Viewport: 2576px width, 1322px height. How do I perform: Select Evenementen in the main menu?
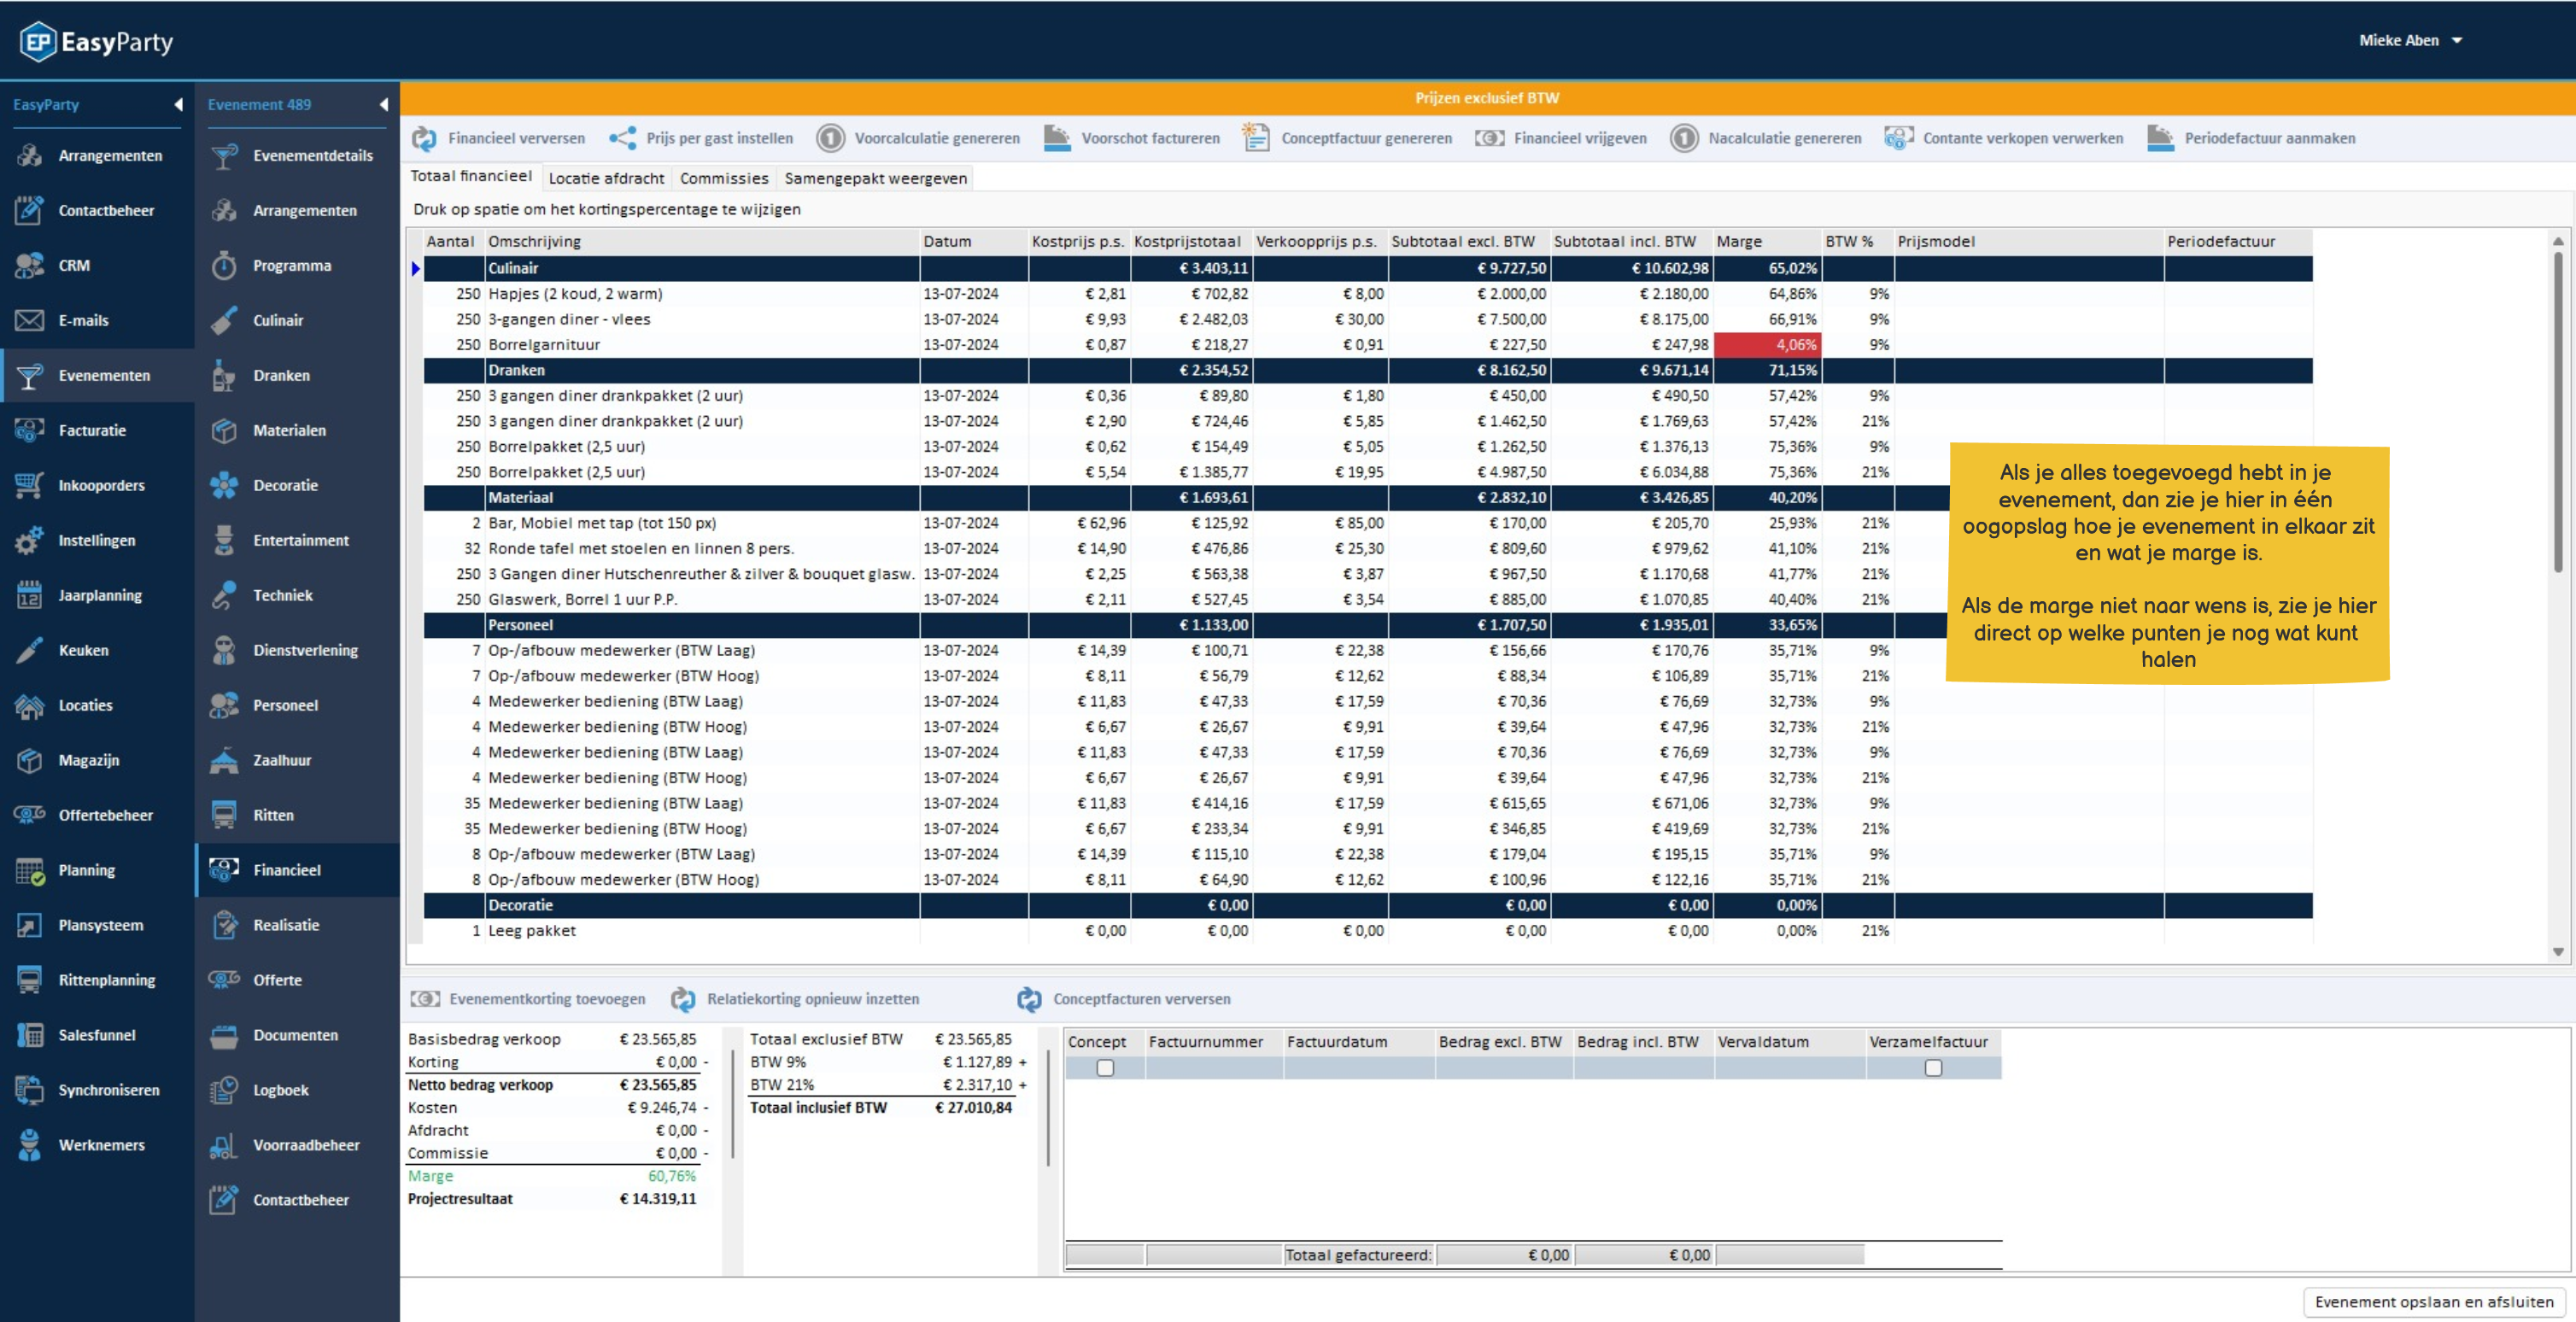point(97,375)
